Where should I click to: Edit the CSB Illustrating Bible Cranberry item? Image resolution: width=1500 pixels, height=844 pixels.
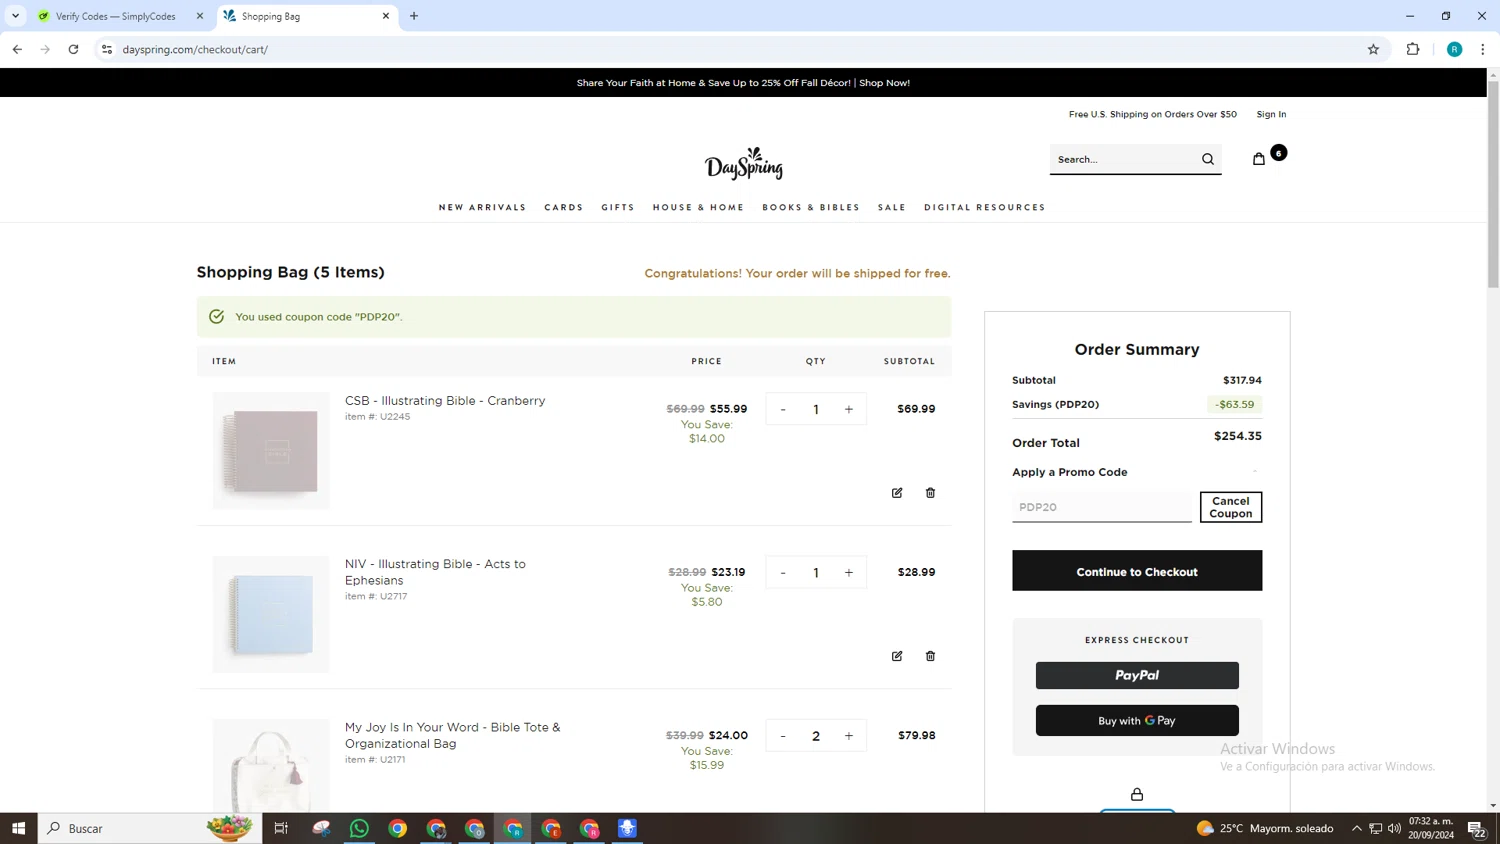pos(897,493)
